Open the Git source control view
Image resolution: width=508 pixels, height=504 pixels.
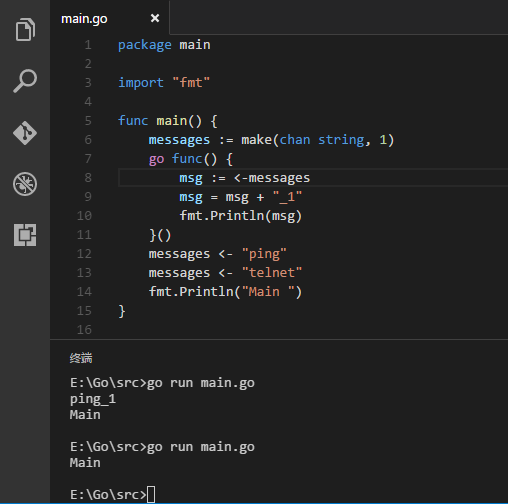coord(25,133)
